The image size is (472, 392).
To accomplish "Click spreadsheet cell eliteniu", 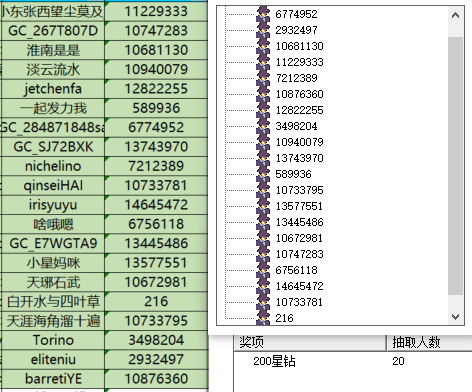I will pos(53,360).
